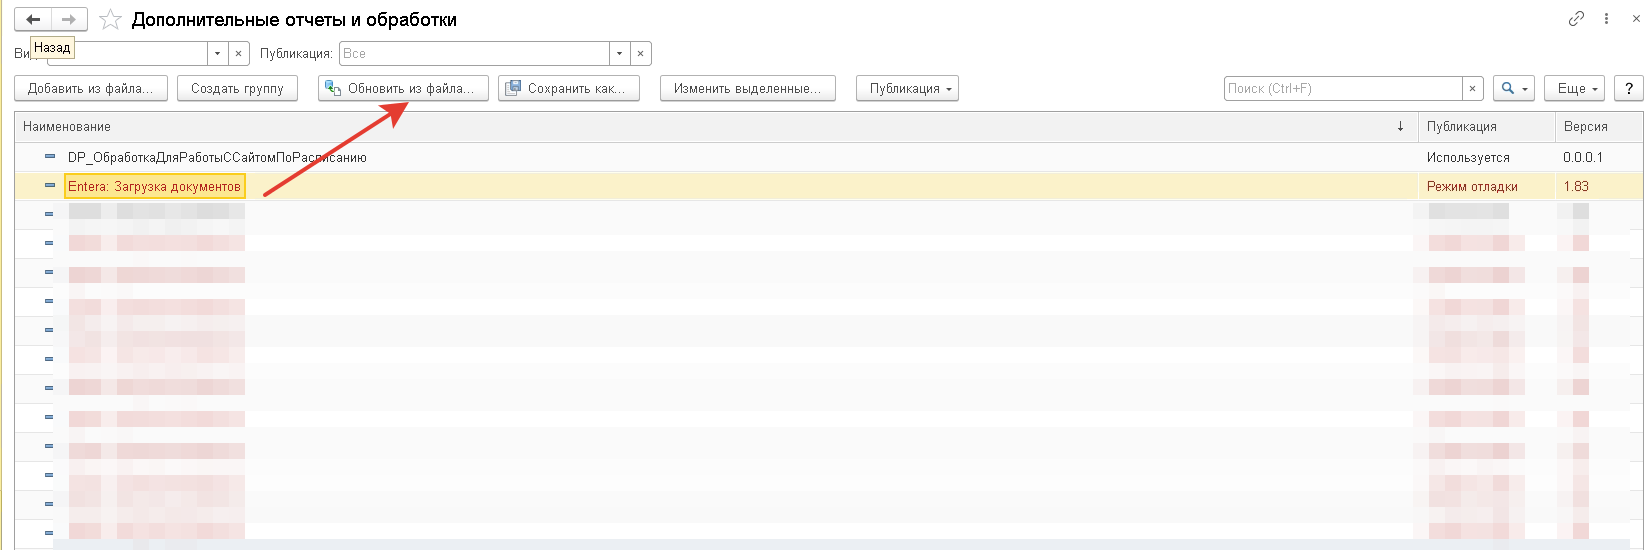
Task: Click Обновить из файла button
Action: [403, 89]
